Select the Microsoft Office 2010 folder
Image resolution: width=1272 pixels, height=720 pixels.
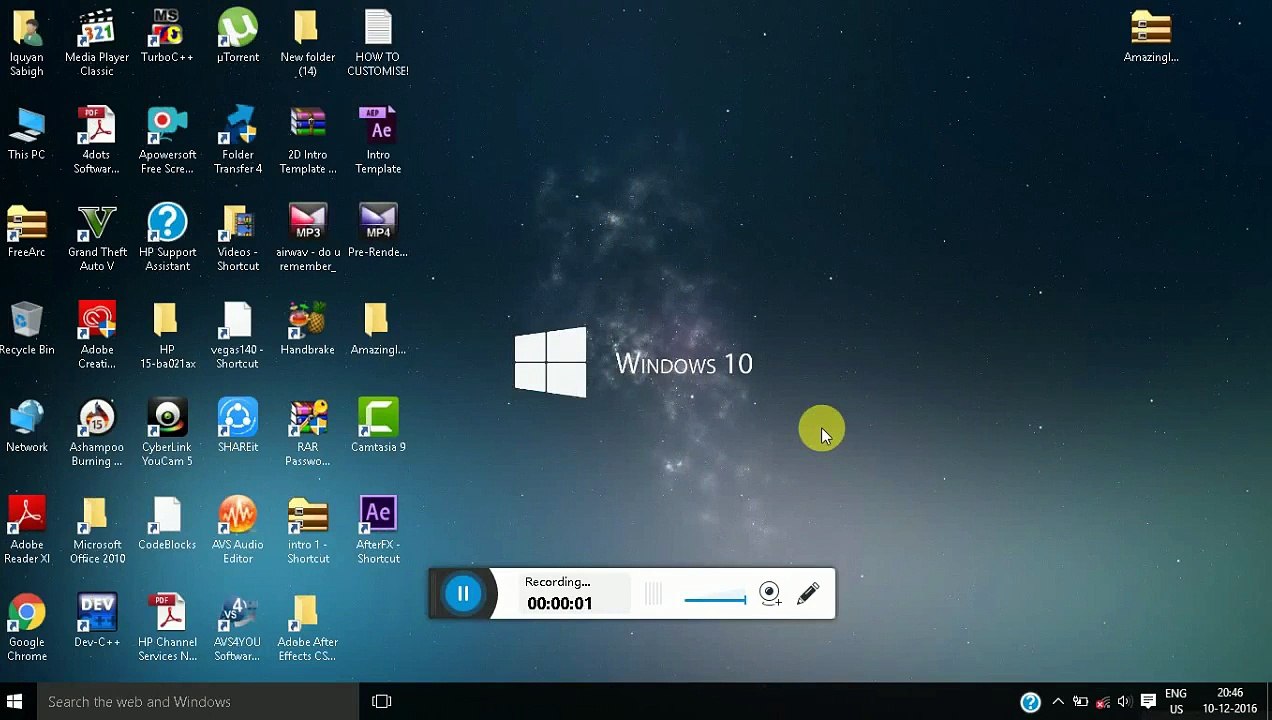tap(97, 531)
